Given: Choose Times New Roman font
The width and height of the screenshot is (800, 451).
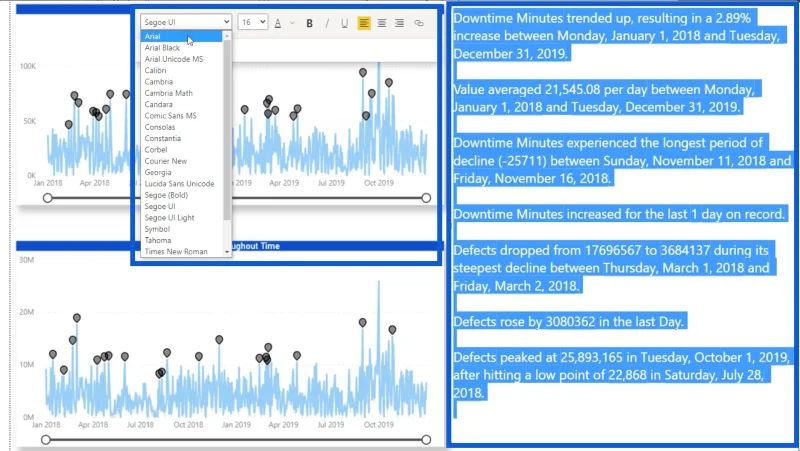Looking at the screenshot, I should [181, 252].
